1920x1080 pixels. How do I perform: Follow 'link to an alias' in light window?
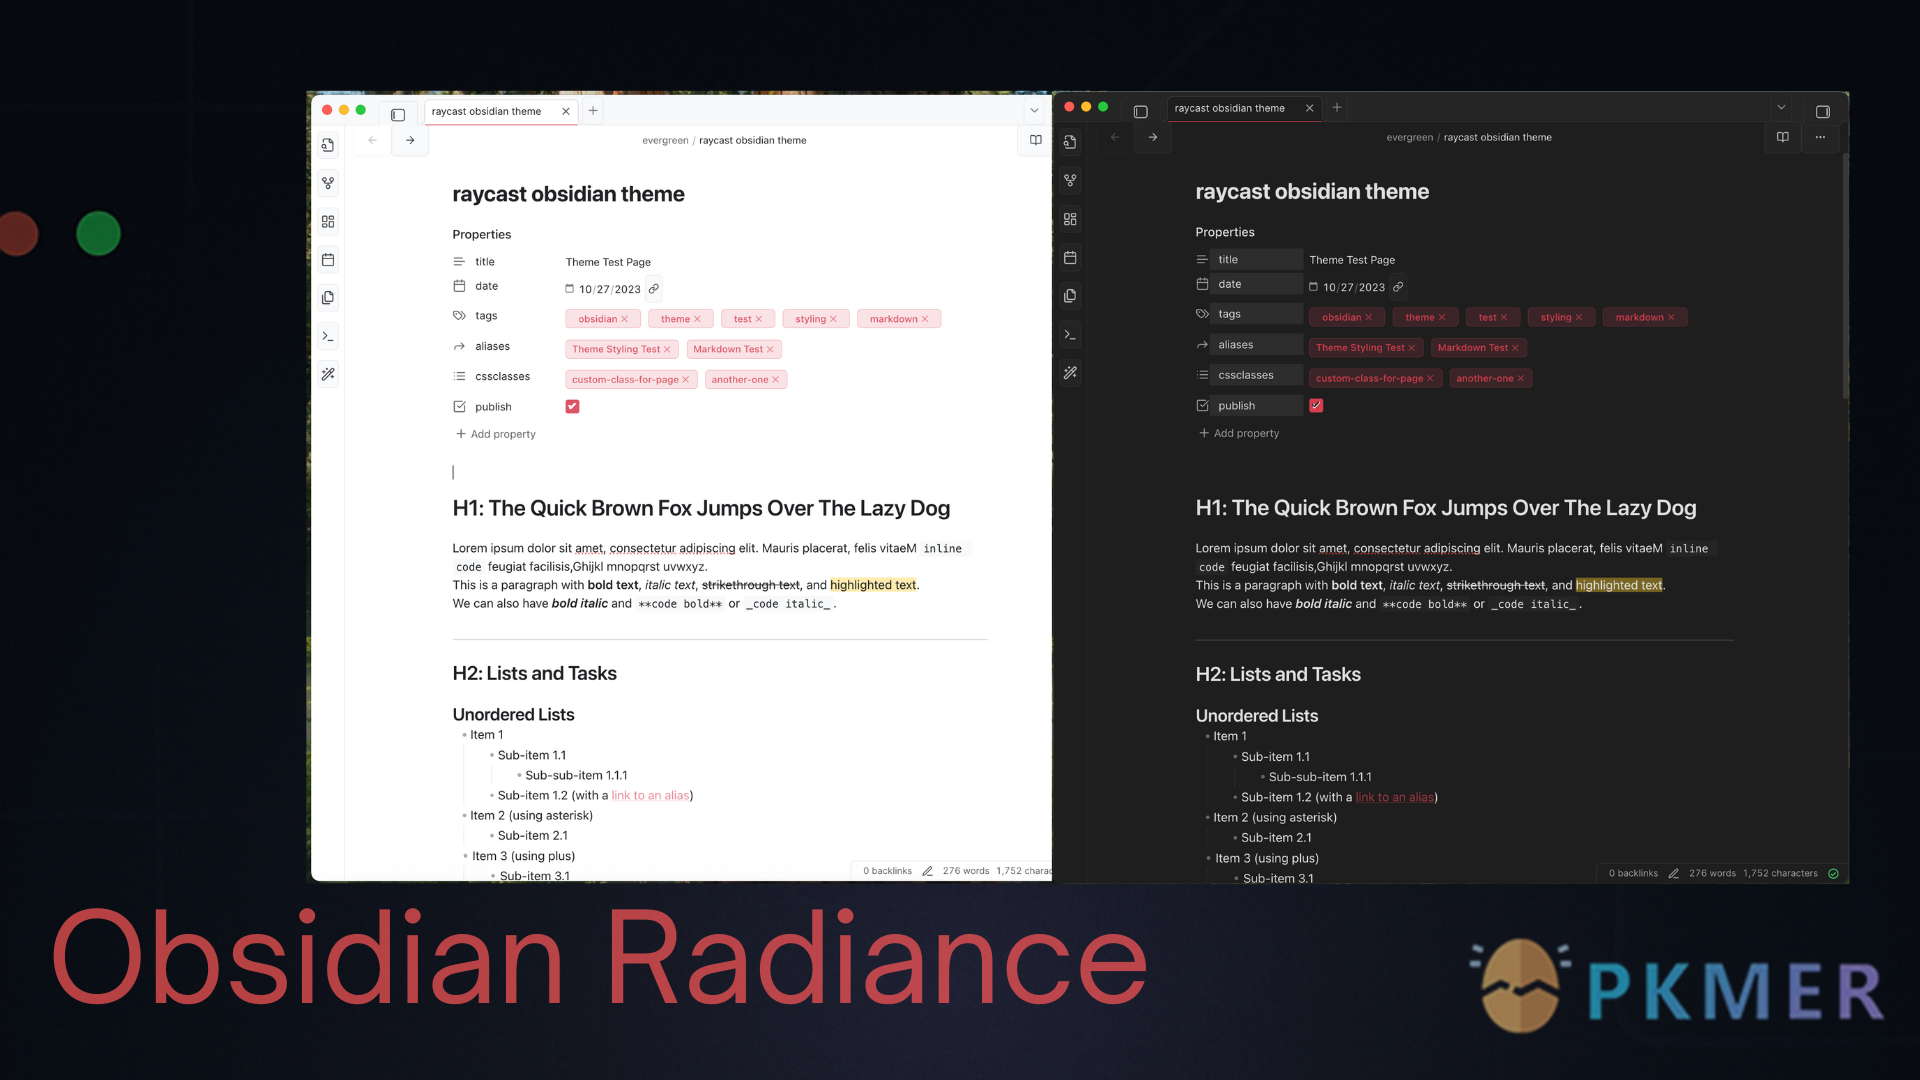650,795
